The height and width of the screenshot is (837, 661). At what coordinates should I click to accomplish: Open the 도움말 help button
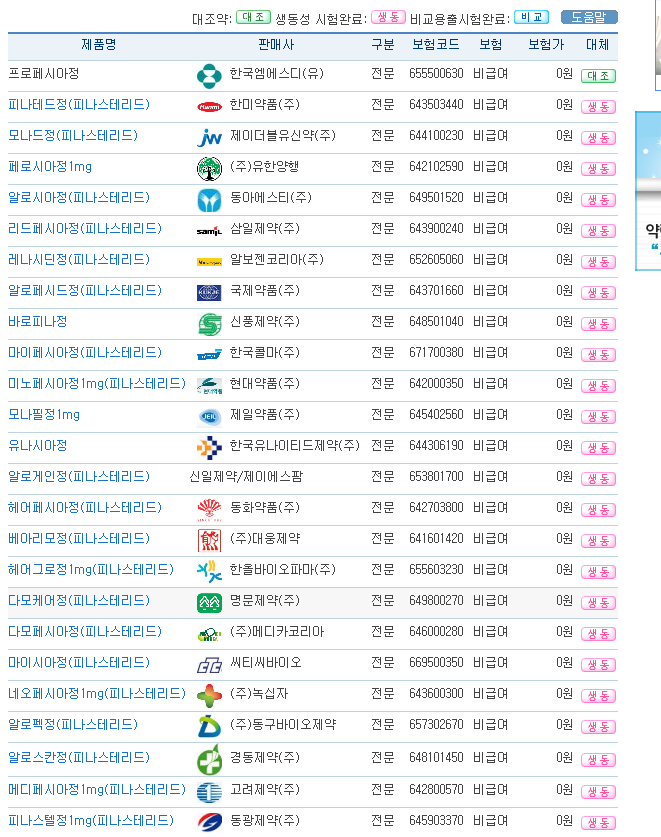pos(589,17)
